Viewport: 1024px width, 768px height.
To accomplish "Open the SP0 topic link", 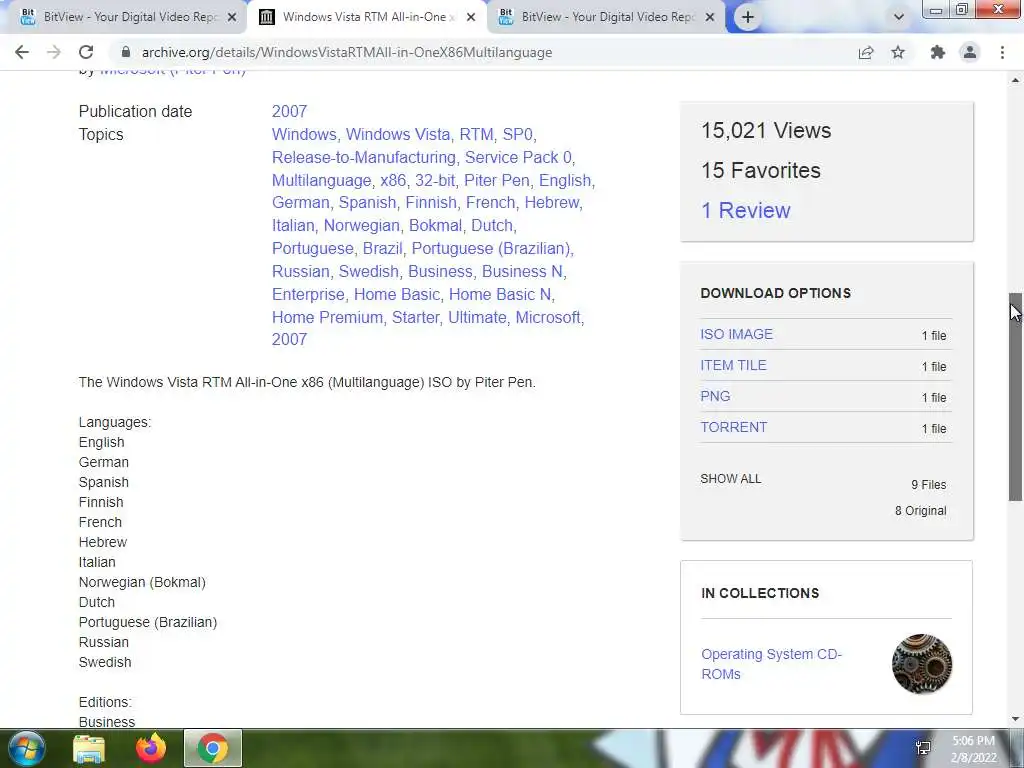I will coord(517,135).
